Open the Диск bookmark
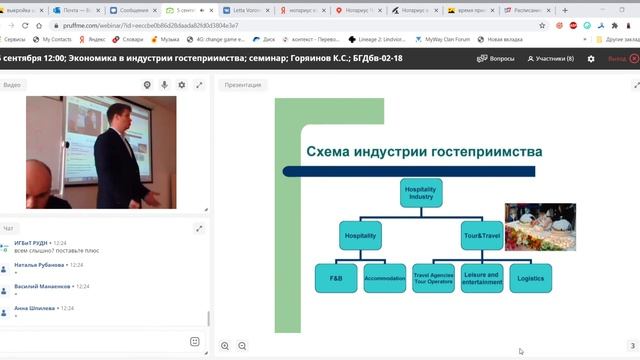 pos(264,40)
